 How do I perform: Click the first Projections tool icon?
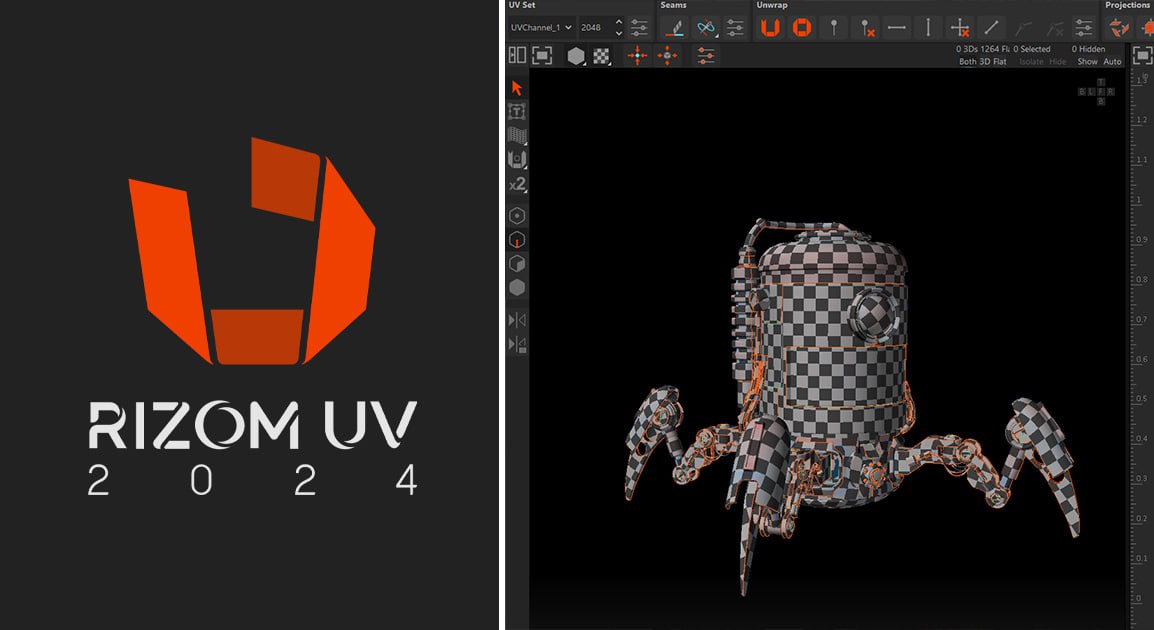coord(1119,28)
